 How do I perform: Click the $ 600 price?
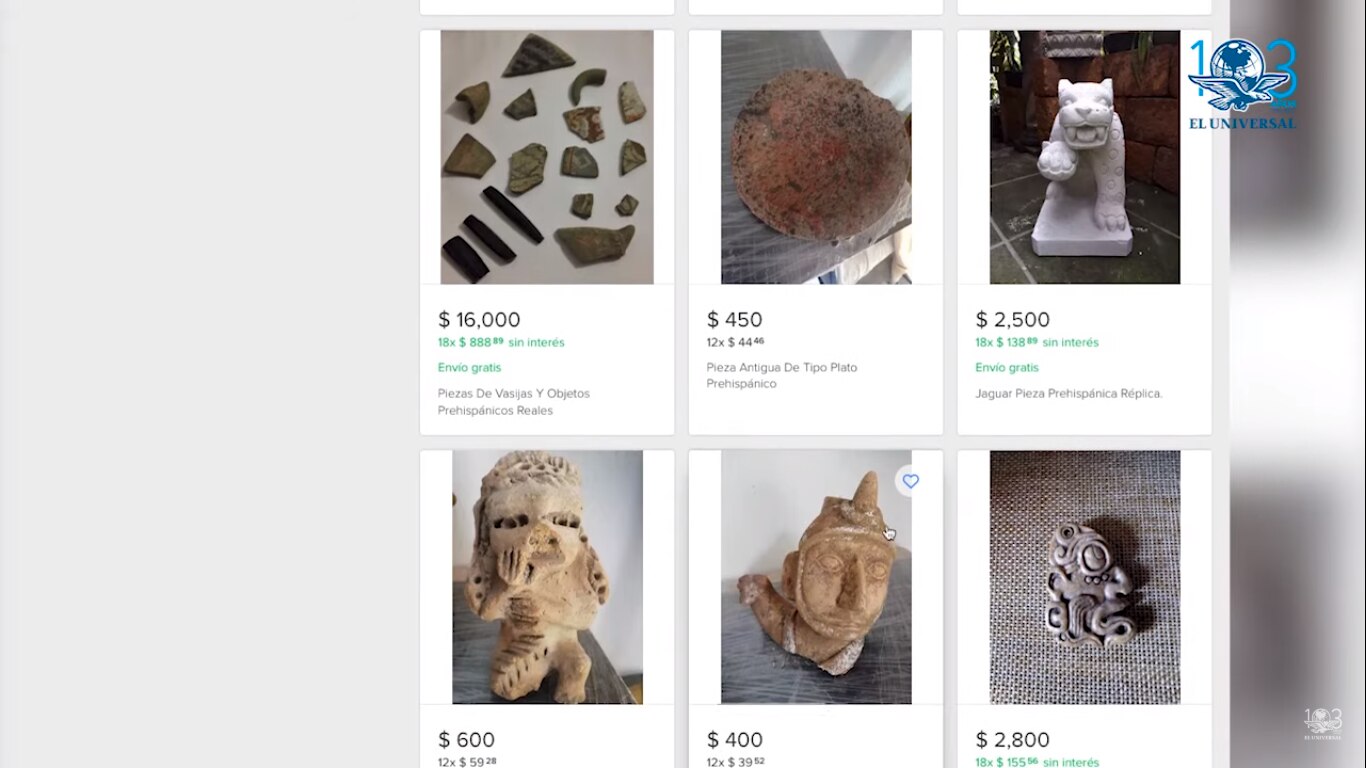click(466, 740)
